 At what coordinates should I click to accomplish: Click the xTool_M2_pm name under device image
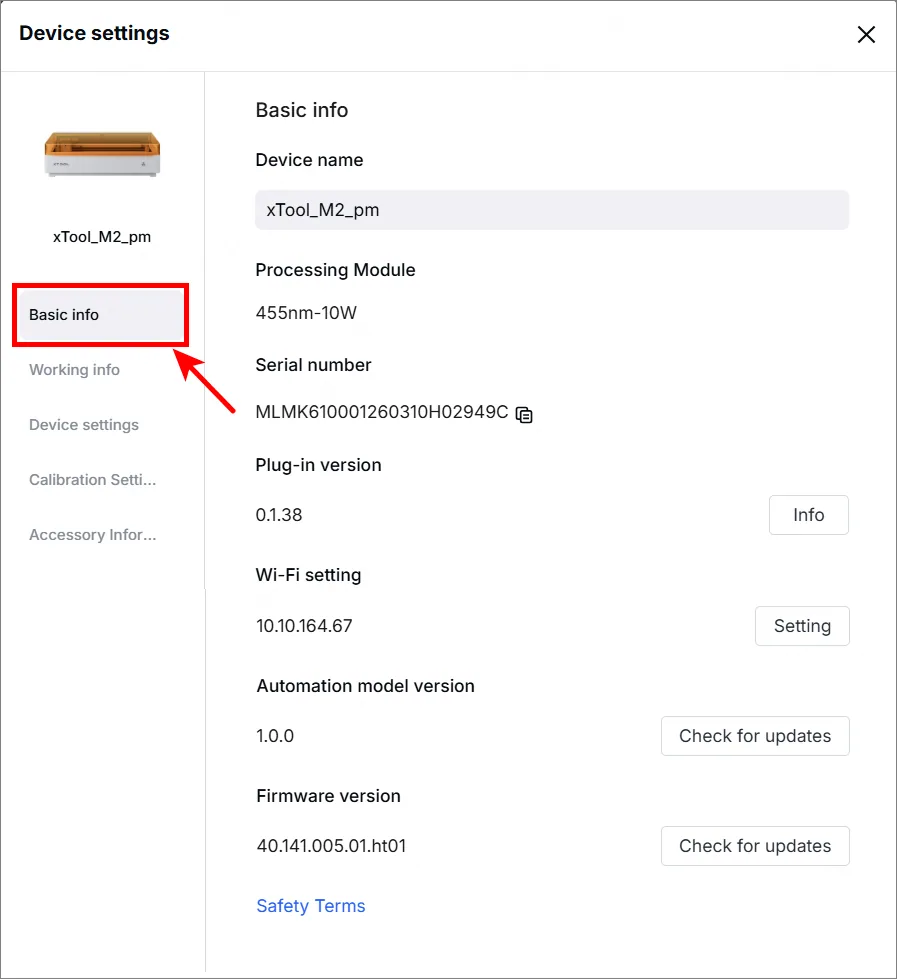click(x=102, y=237)
